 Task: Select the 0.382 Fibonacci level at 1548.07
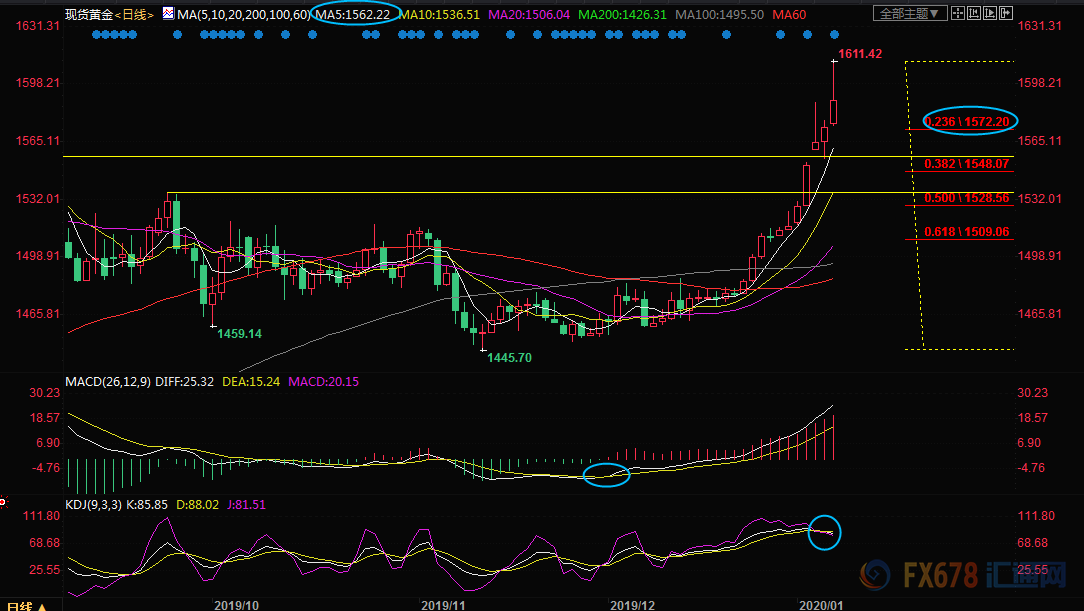point(968,163)
